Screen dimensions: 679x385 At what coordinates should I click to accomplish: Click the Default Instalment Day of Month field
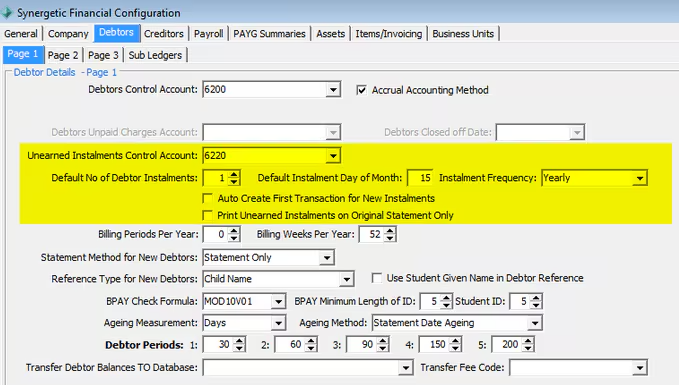[420, 178]
